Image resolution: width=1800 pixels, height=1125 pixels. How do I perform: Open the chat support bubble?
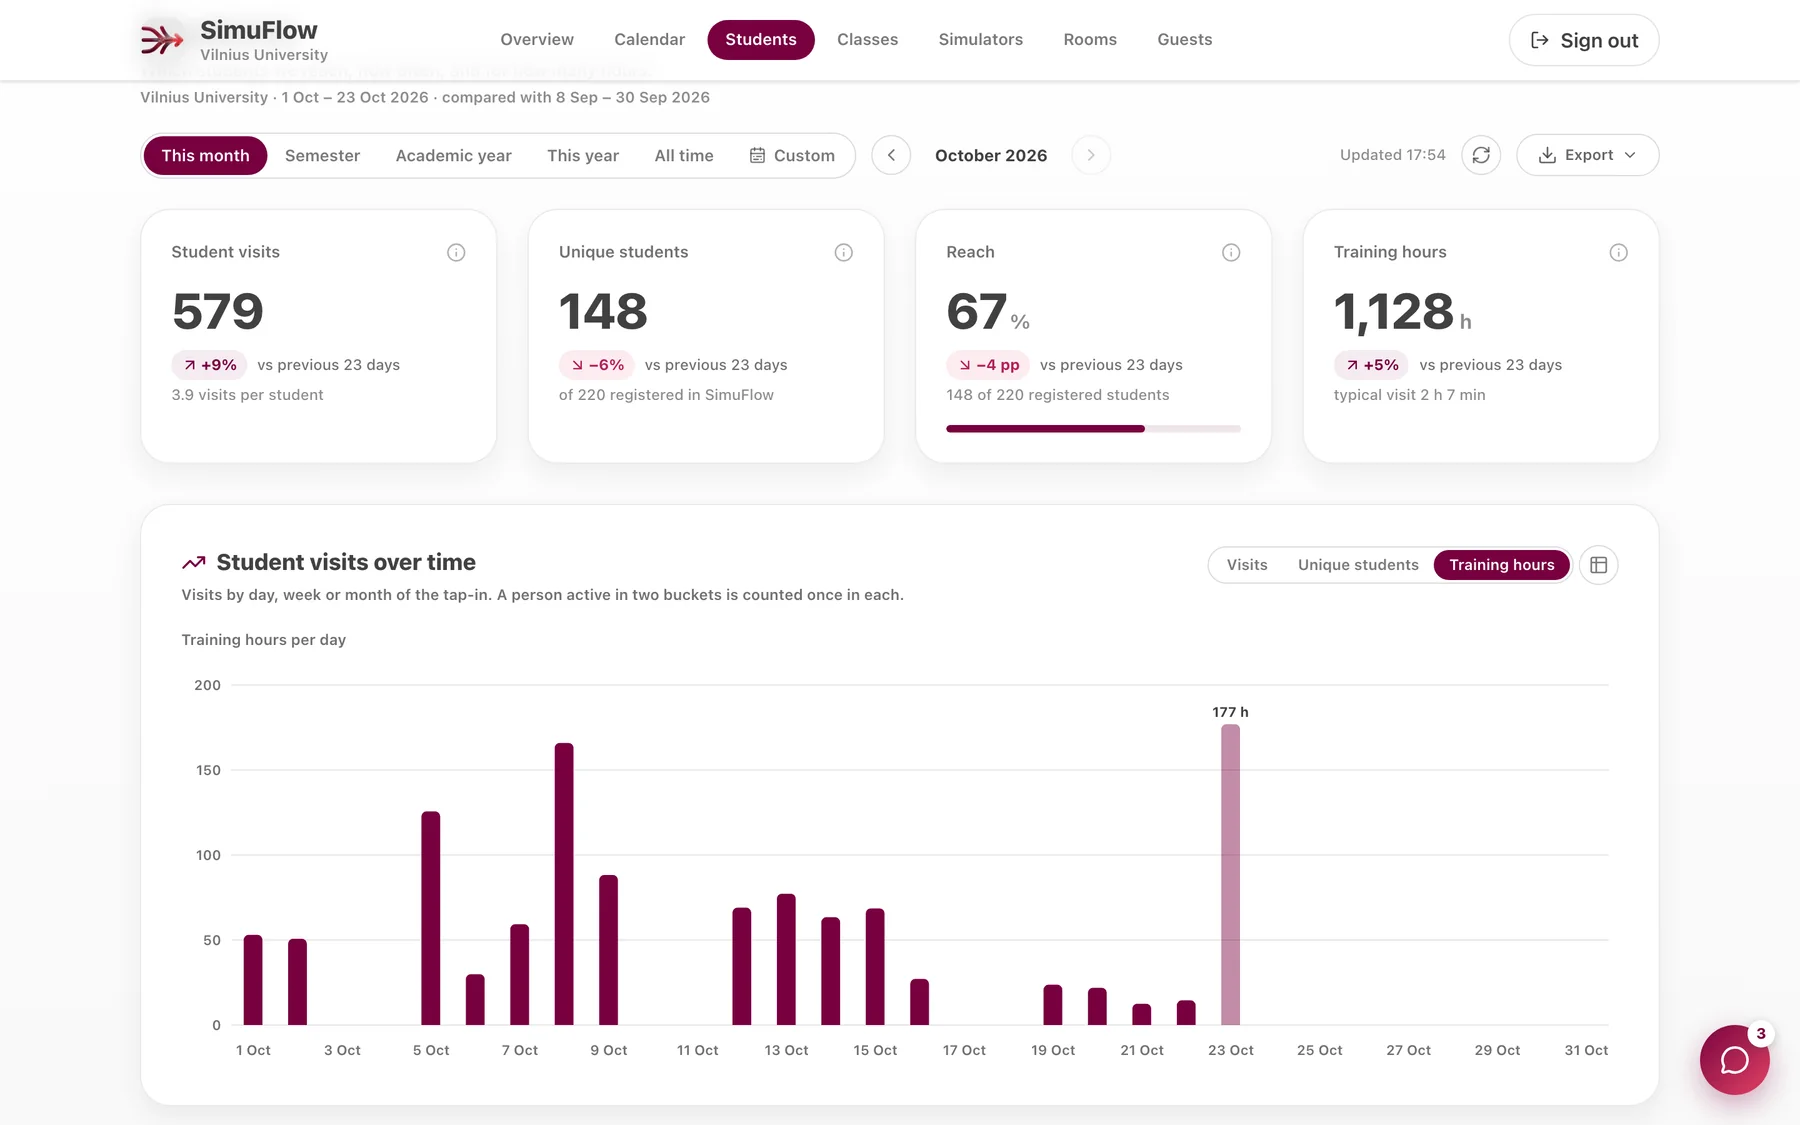[1734, 1060]
